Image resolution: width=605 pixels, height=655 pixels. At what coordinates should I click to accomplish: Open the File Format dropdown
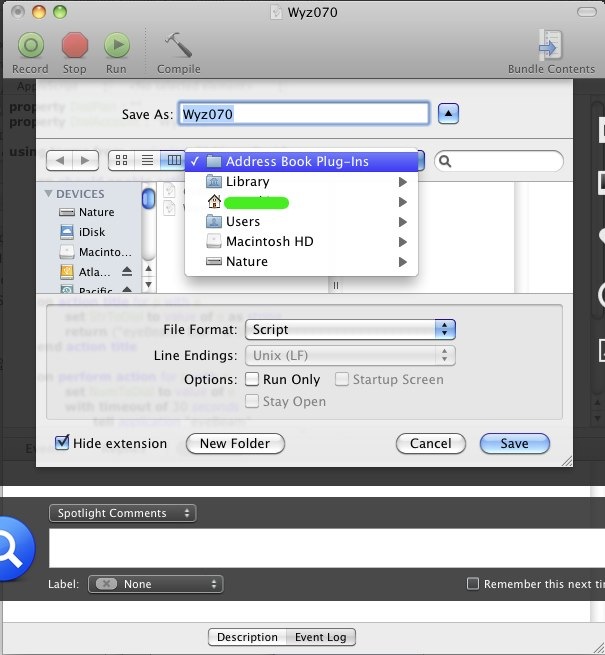pos(350,330)
